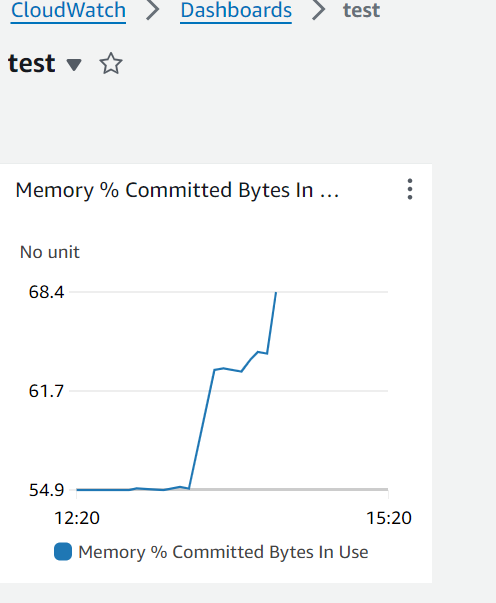Click the blue legend color swatch
496x603 pixels.
[63, 551]
